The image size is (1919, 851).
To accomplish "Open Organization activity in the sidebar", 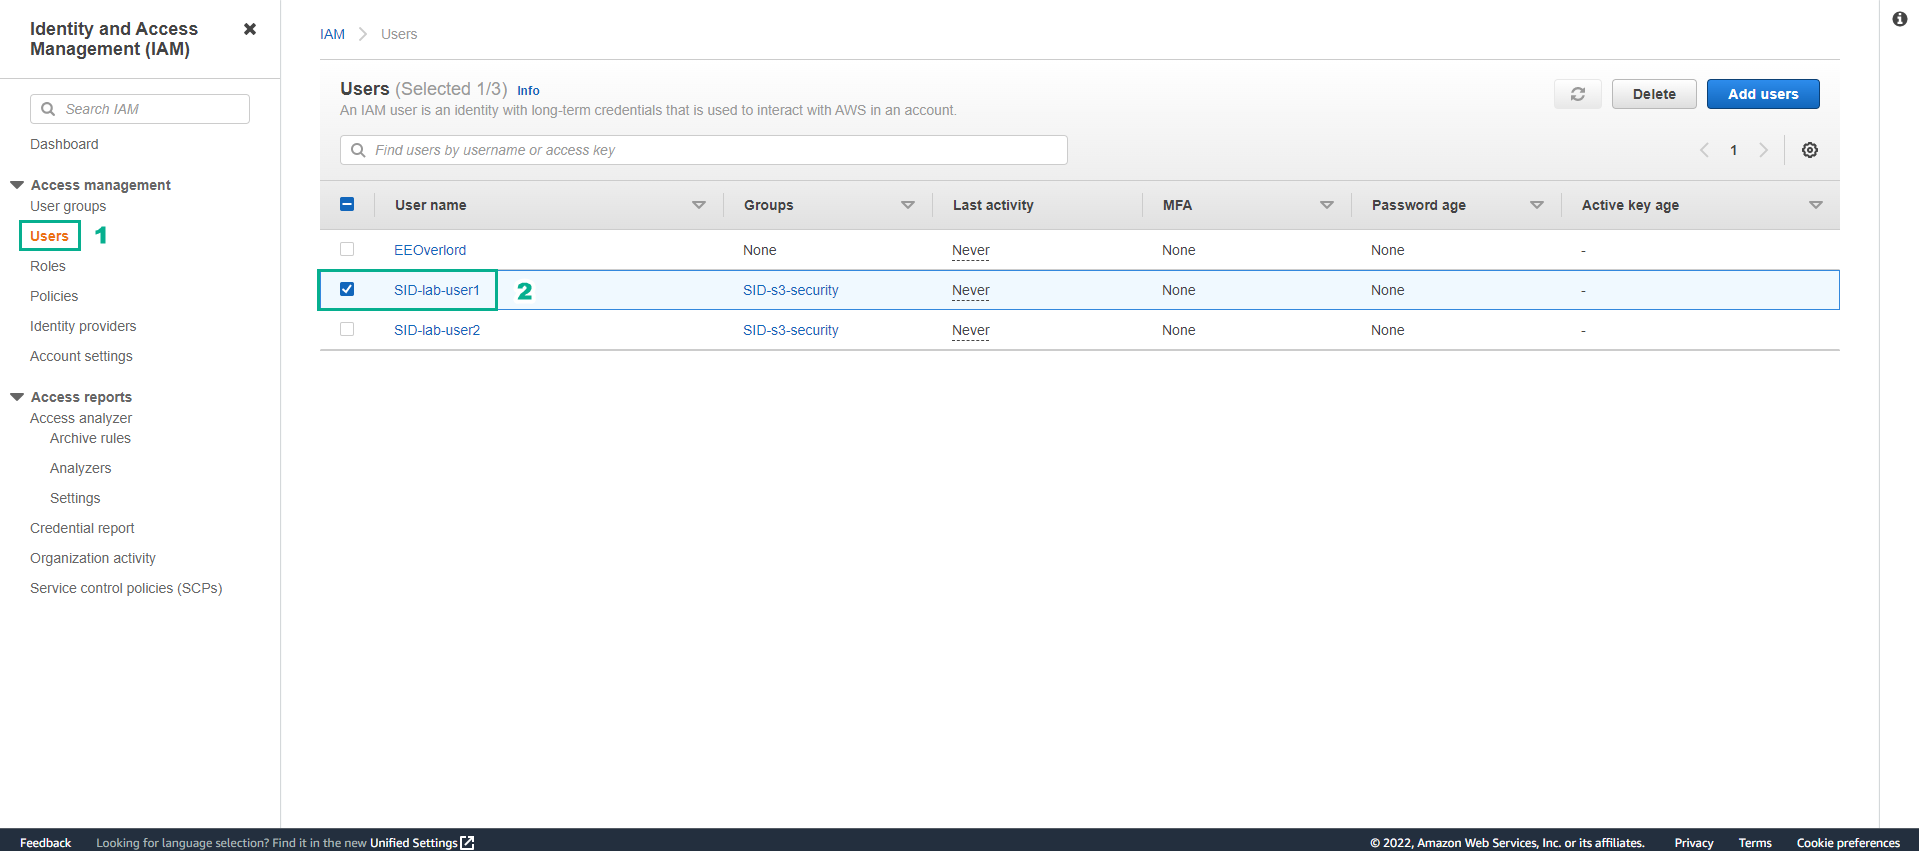I will [93, 558].
